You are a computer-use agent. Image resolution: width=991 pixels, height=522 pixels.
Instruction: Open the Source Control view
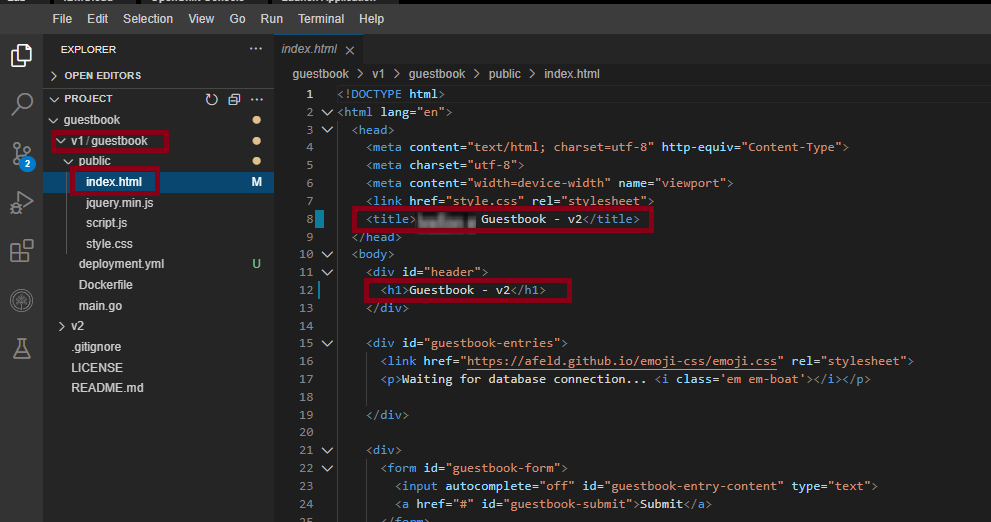point(21,153)
